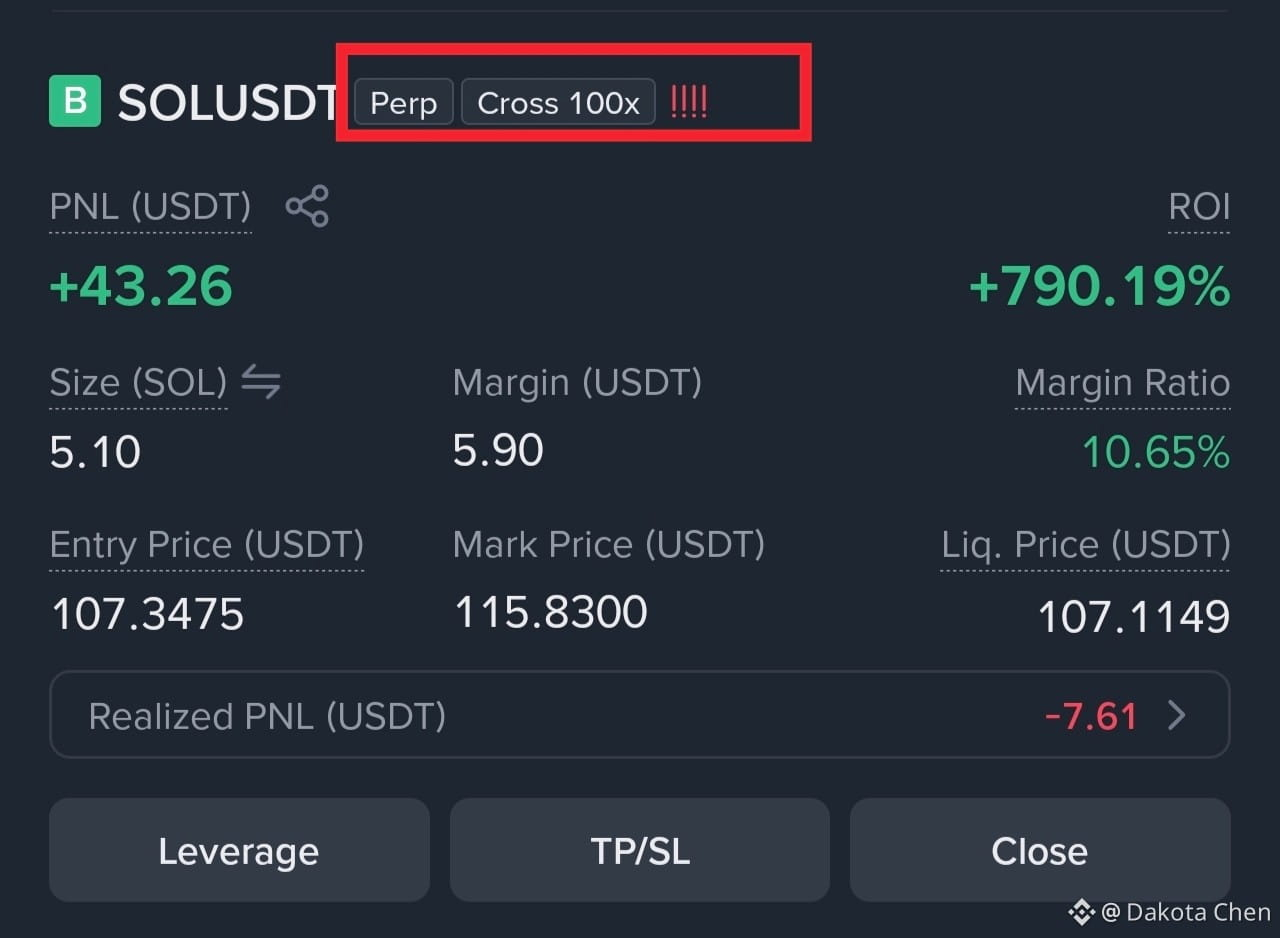Screen dimensions: 1280x938
Task: Click the Binance logo near Dakota Chen
Action: [1081, 911]
